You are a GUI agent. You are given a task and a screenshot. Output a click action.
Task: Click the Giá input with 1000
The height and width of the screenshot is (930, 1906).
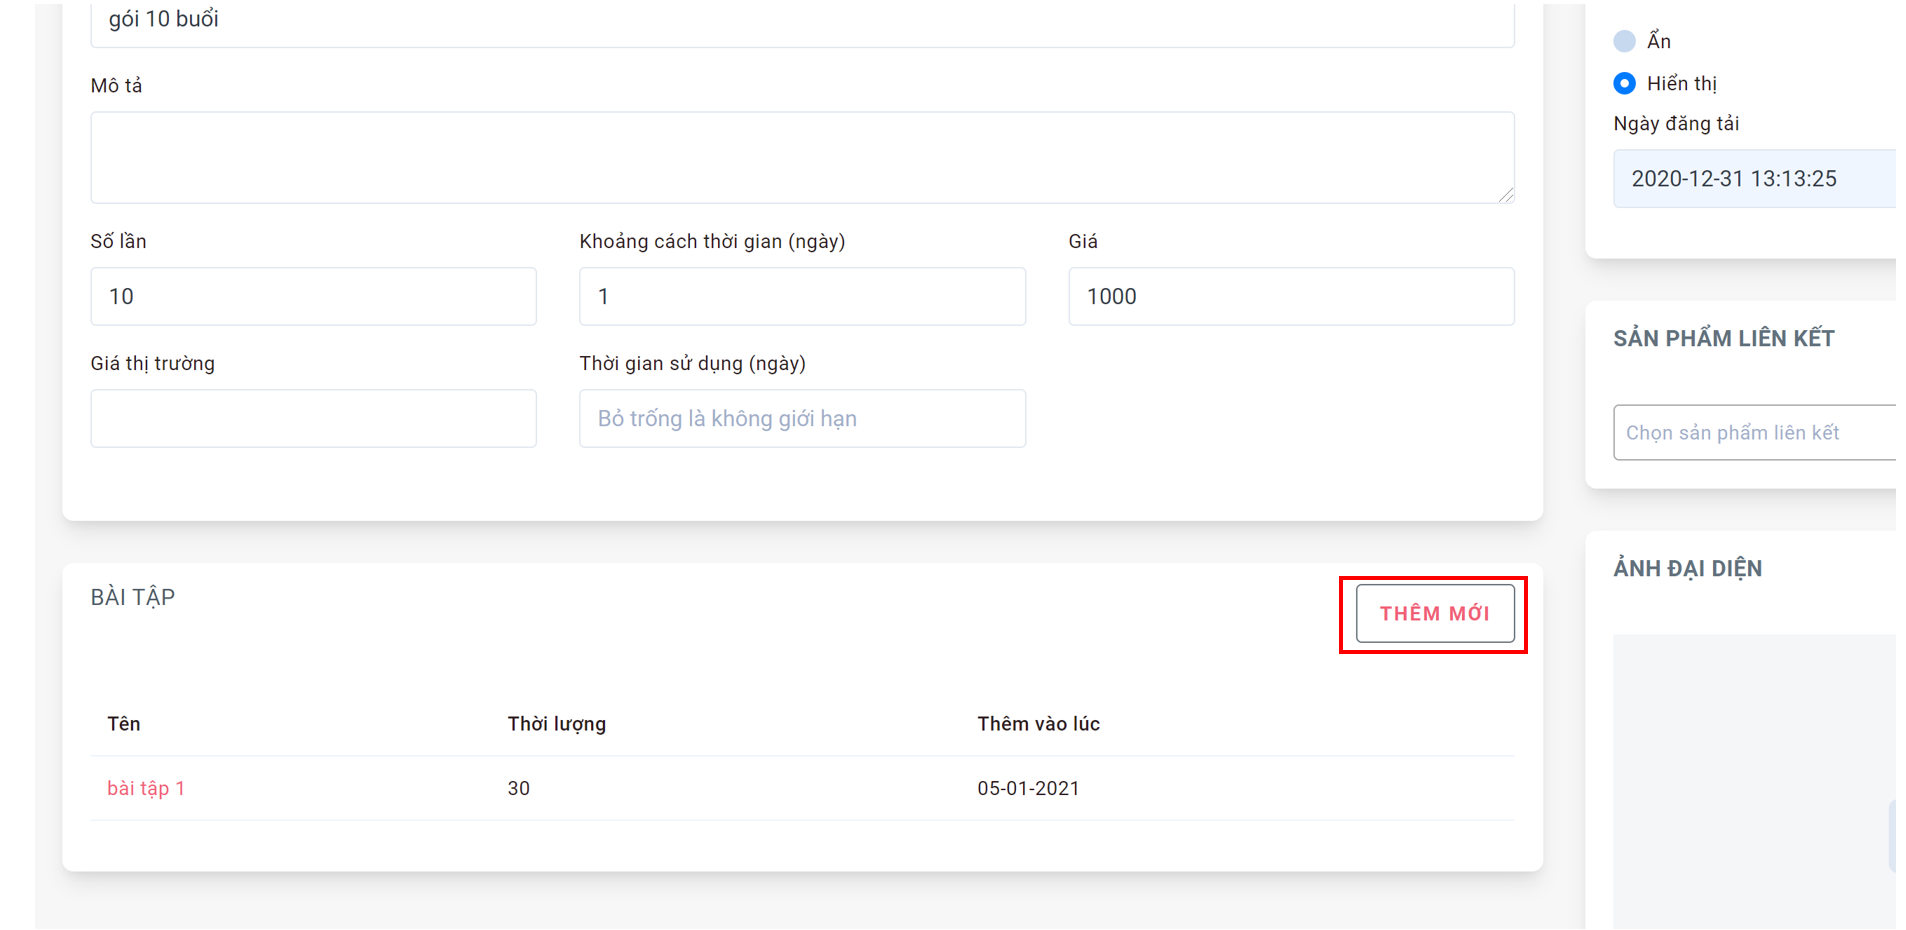pos(1291,296)
